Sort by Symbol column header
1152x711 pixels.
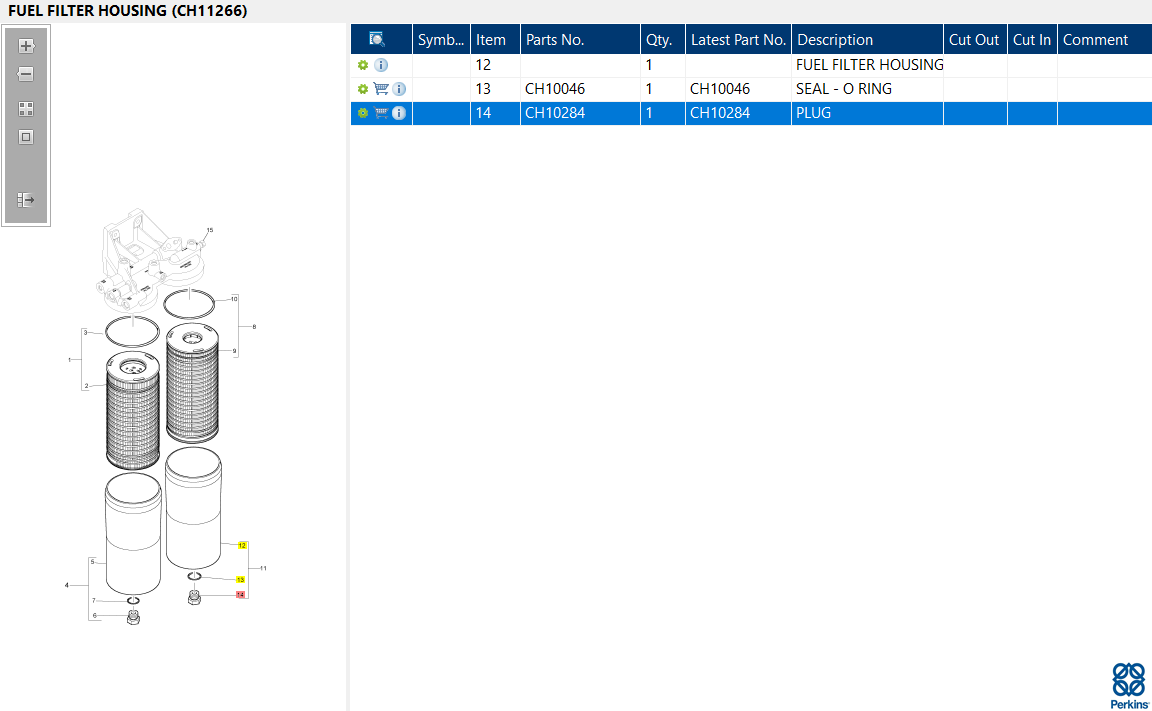441,40
